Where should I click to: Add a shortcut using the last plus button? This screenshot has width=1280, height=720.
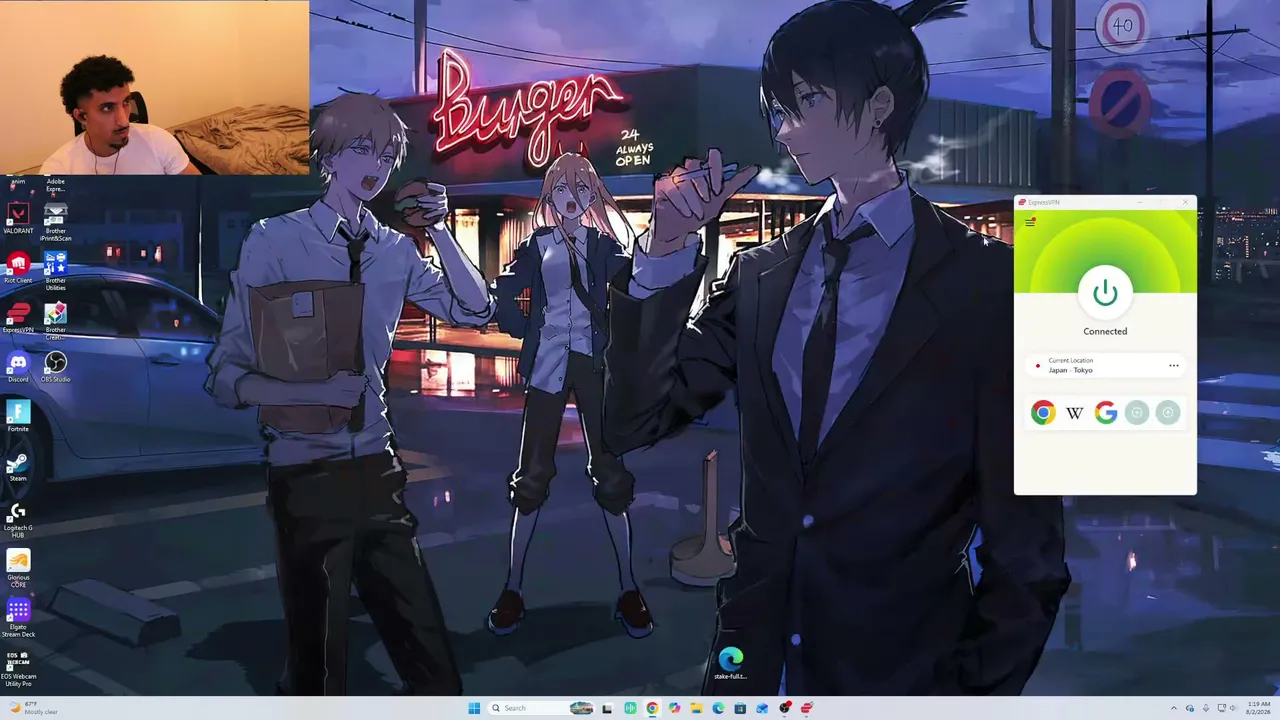(1167, 412)
